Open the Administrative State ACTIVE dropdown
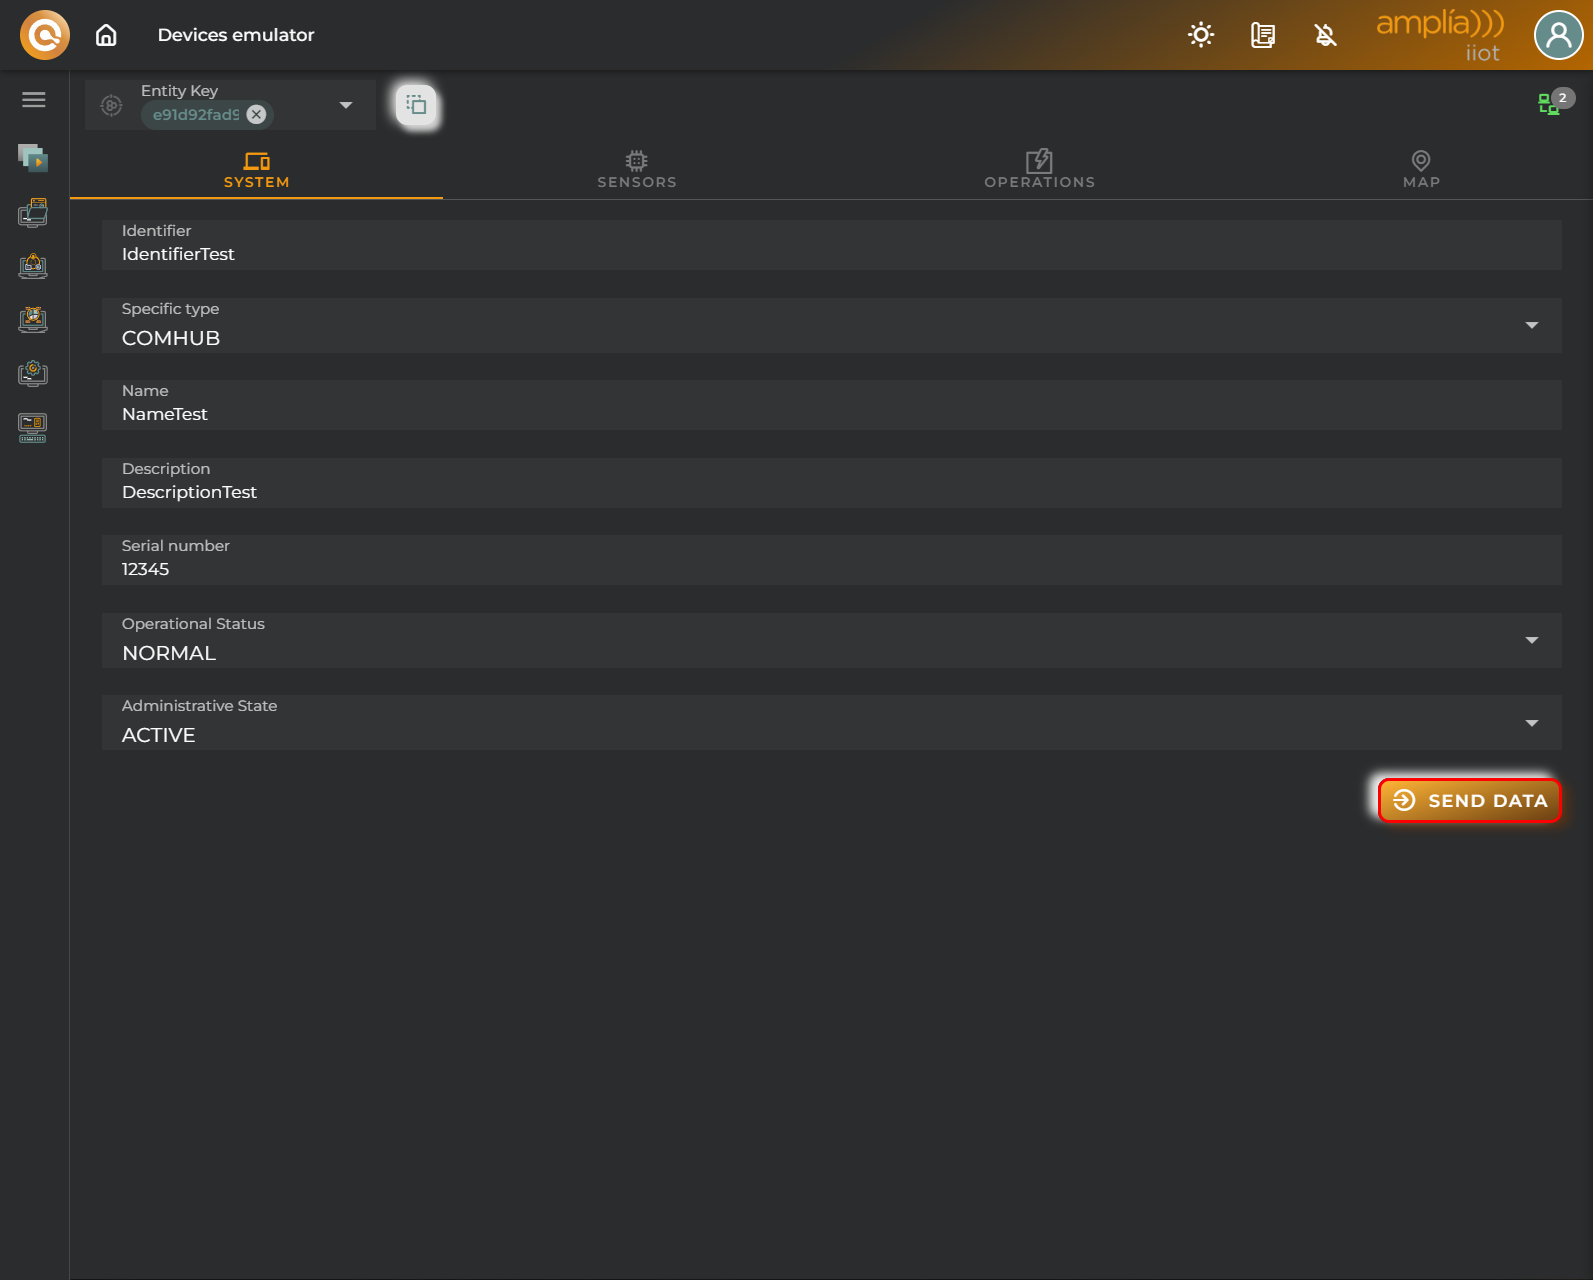 click(832, 722)
